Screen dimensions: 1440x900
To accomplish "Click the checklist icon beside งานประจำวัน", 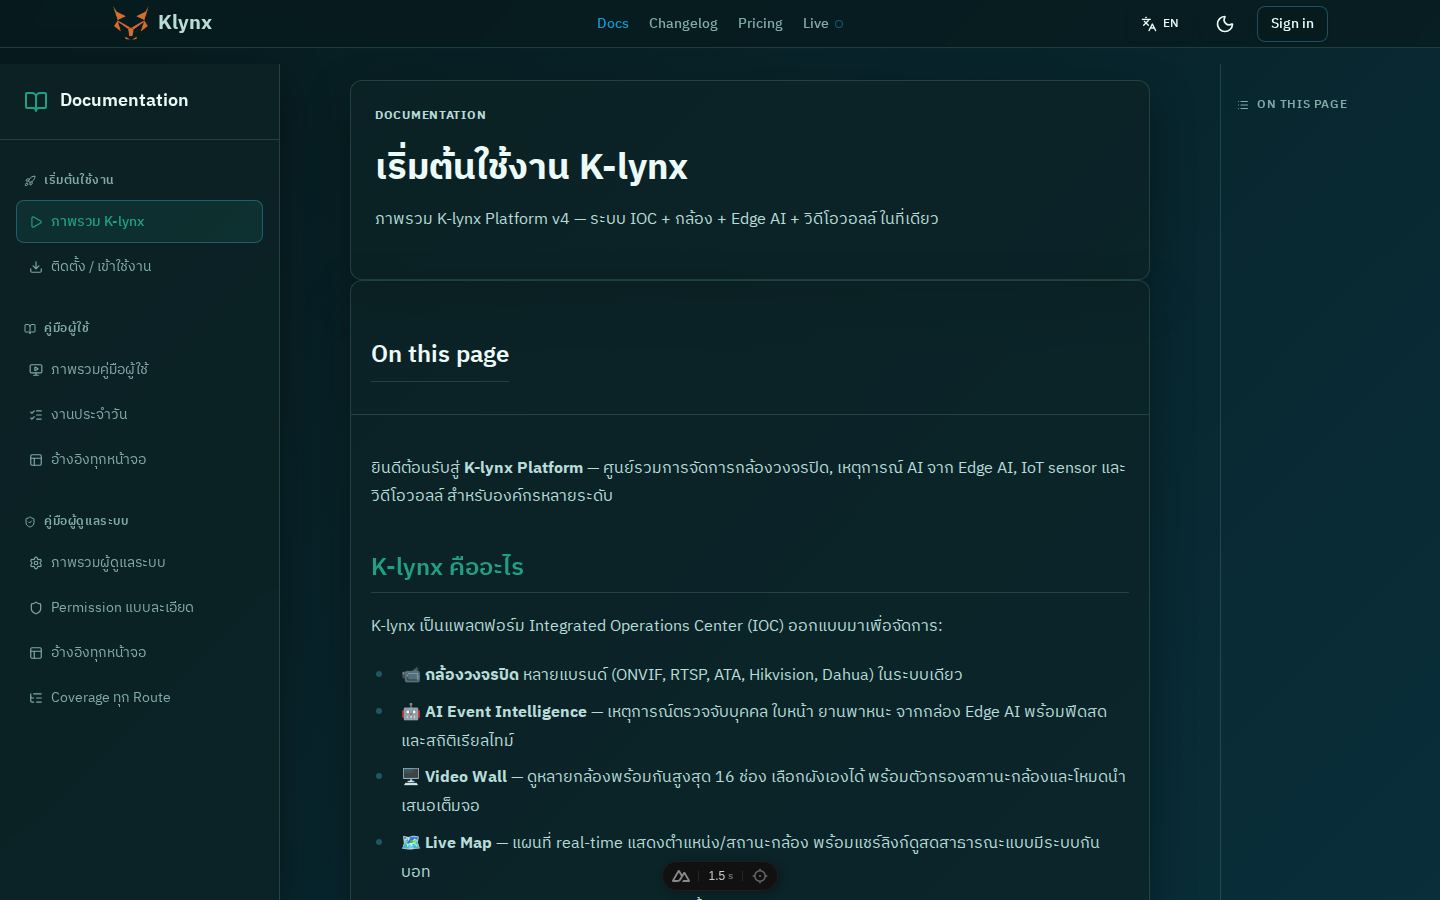I will [x=36, y=415].
